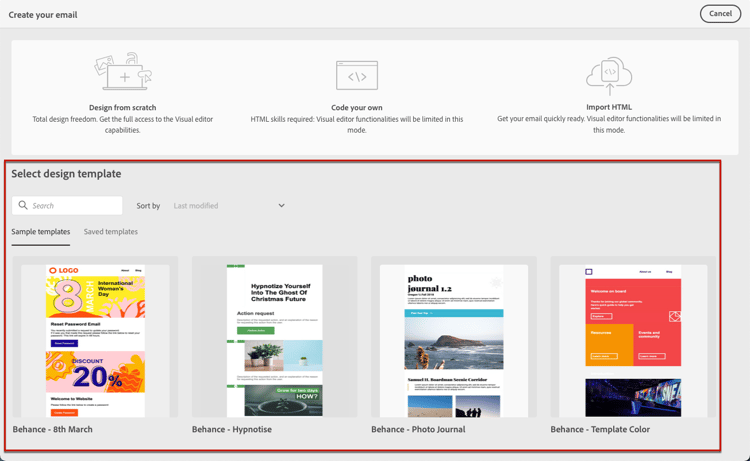Click the Behance - 8th March label
The image size is (750, 461).
tap(53, 429)
